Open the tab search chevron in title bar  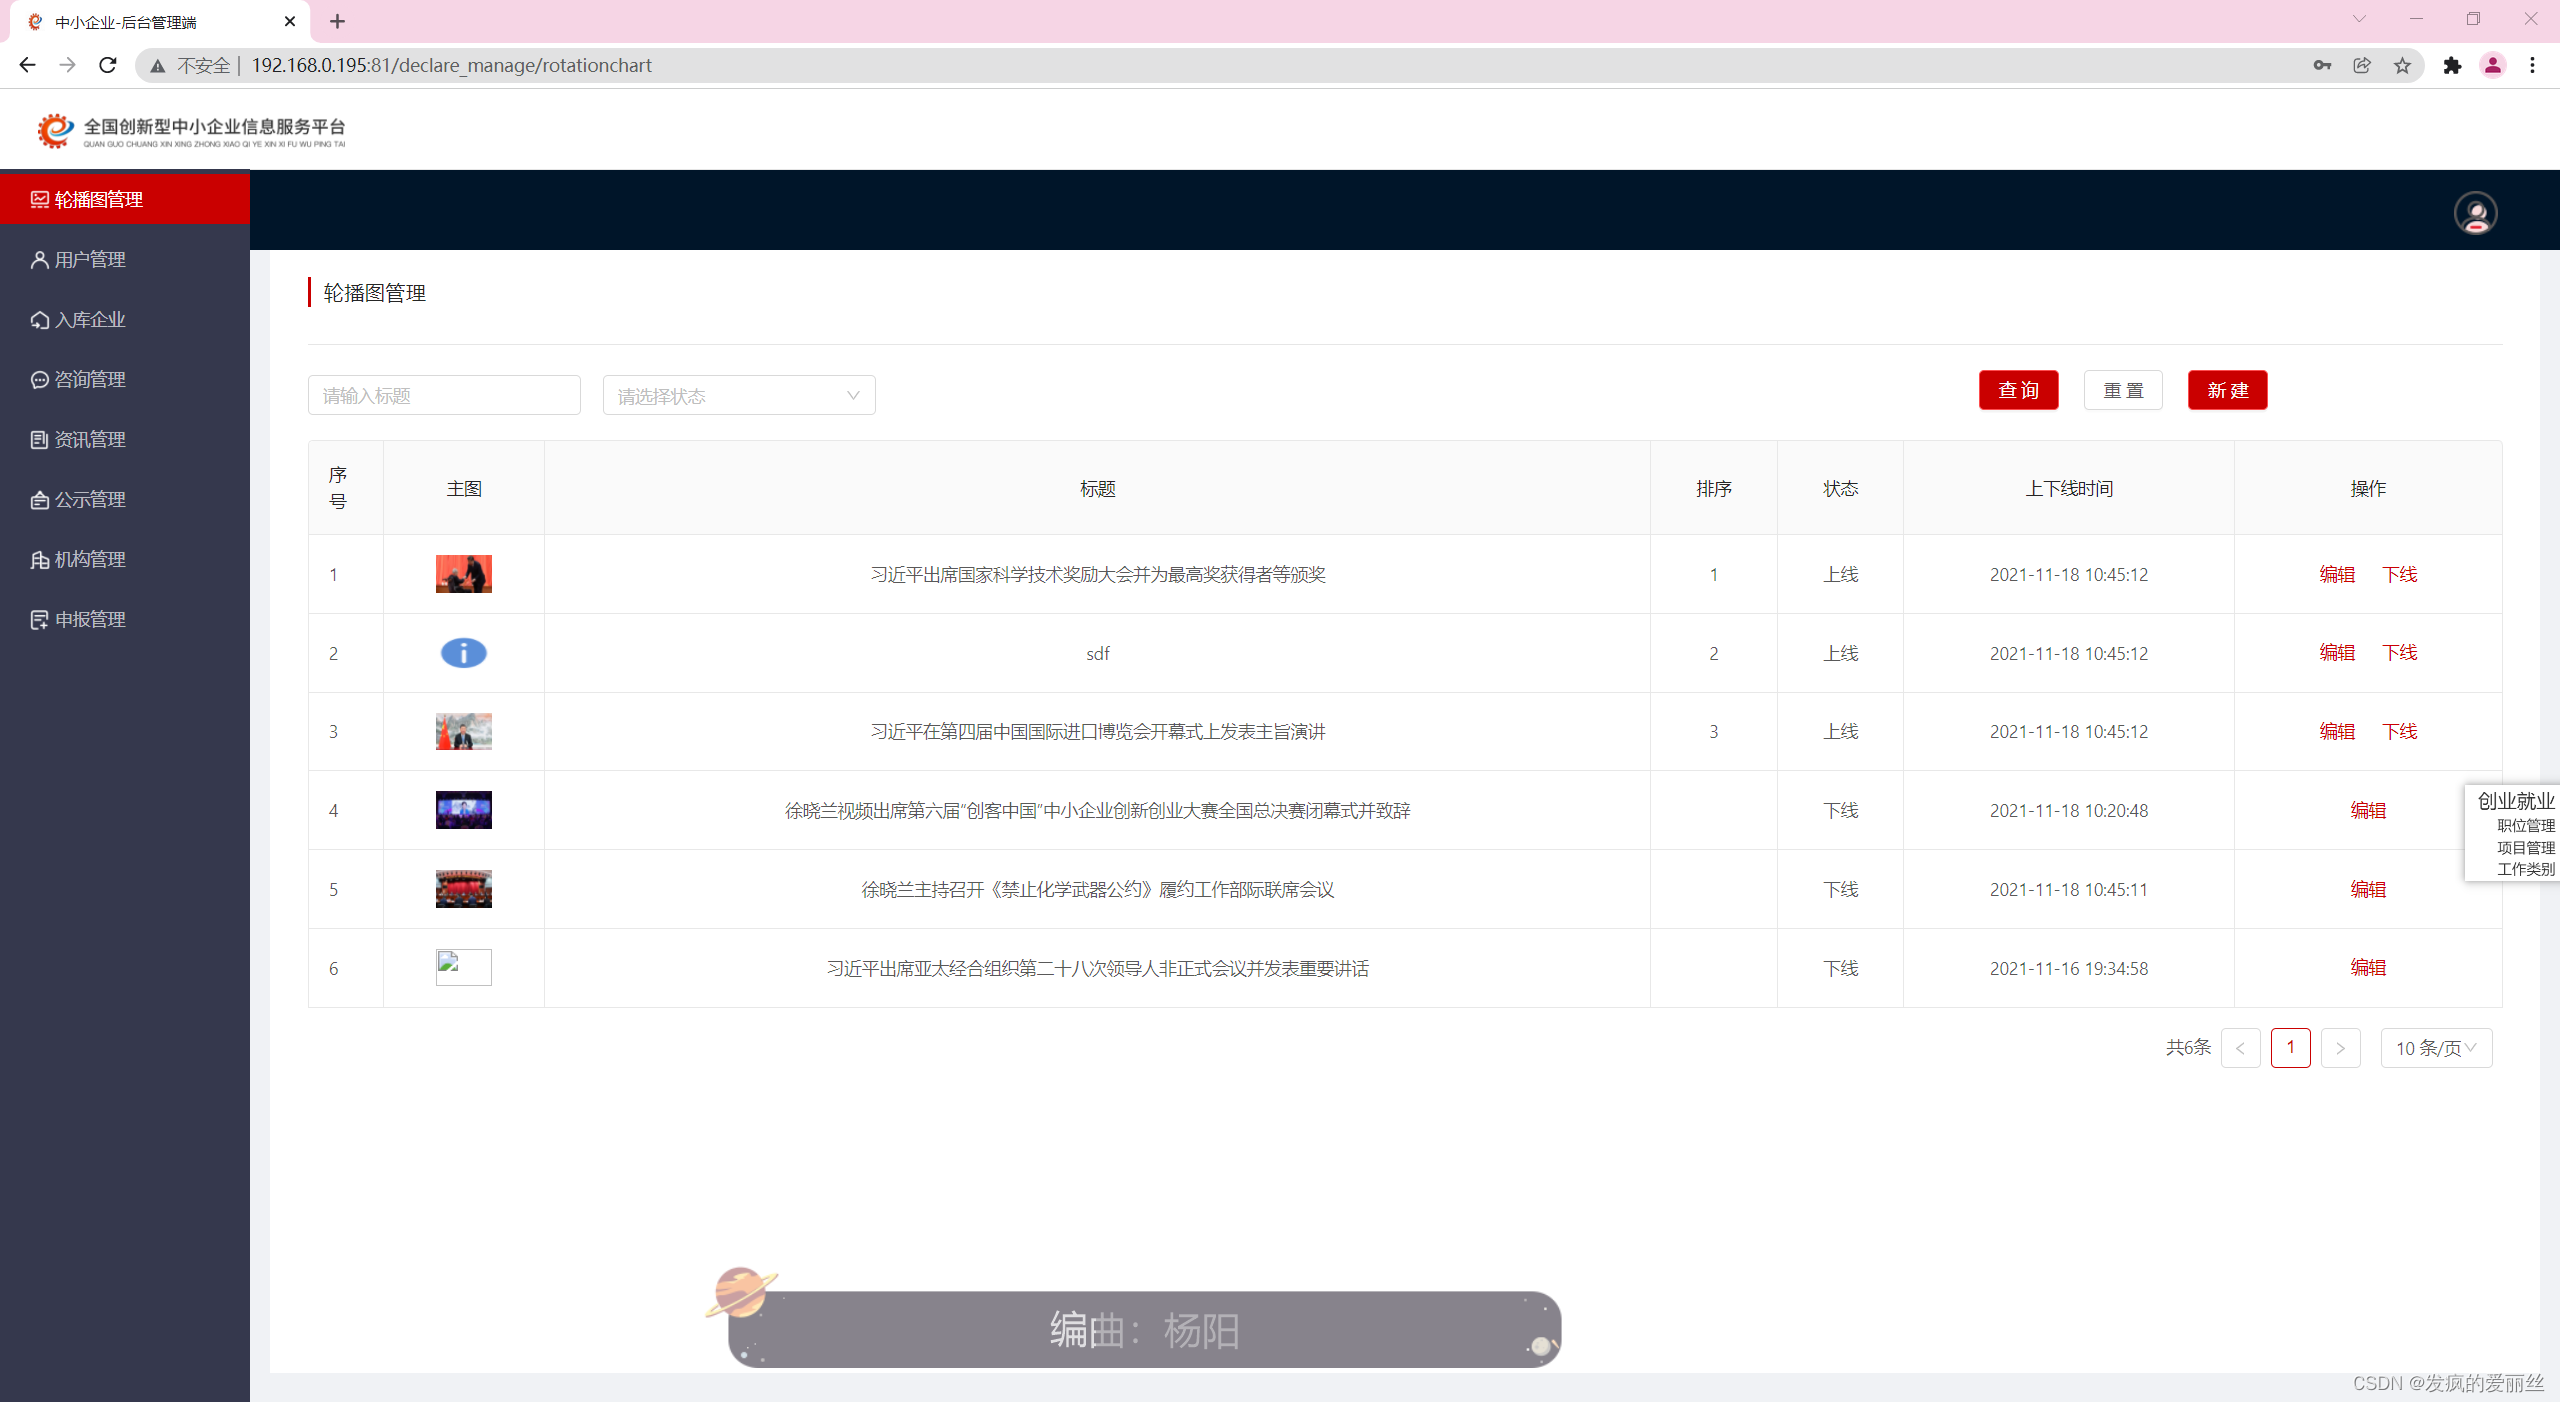pos(2359,19)
